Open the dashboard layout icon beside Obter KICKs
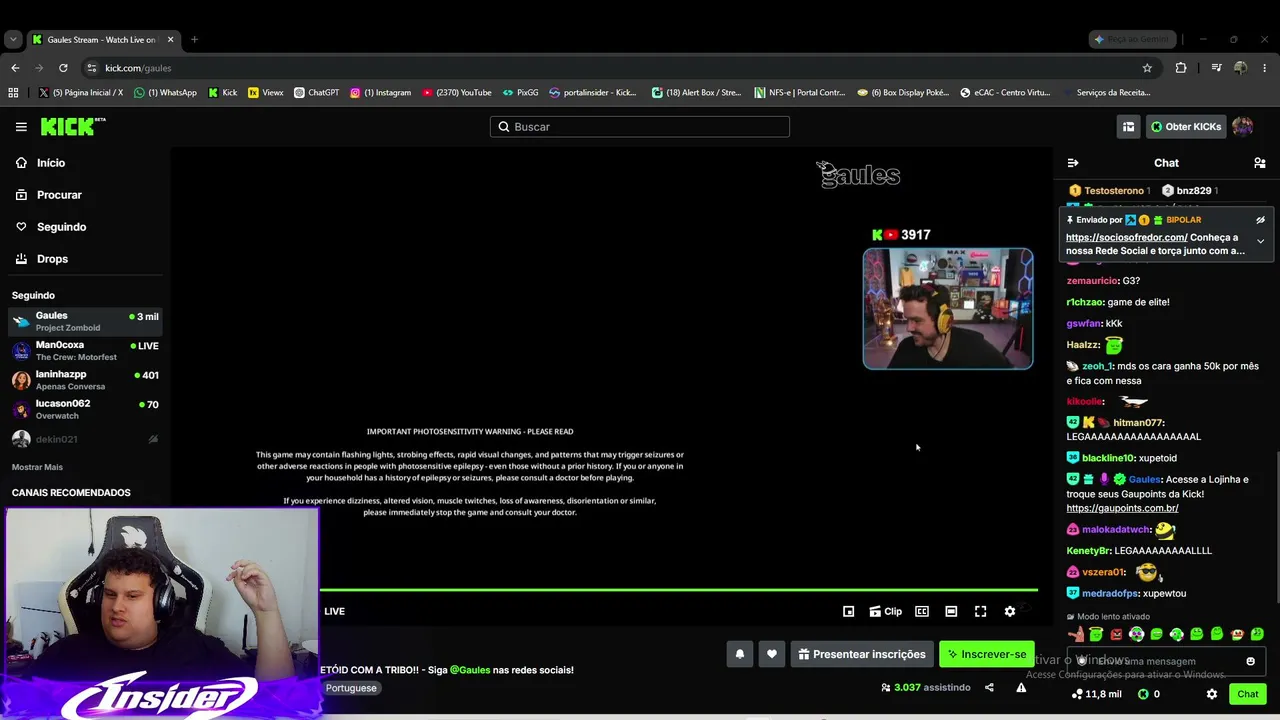 [x=1128, y=127]
